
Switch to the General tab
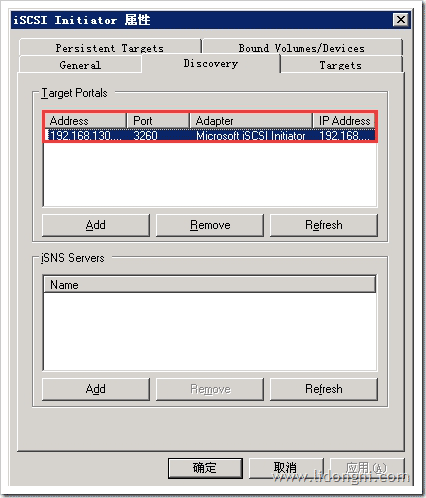pos(80,65)
